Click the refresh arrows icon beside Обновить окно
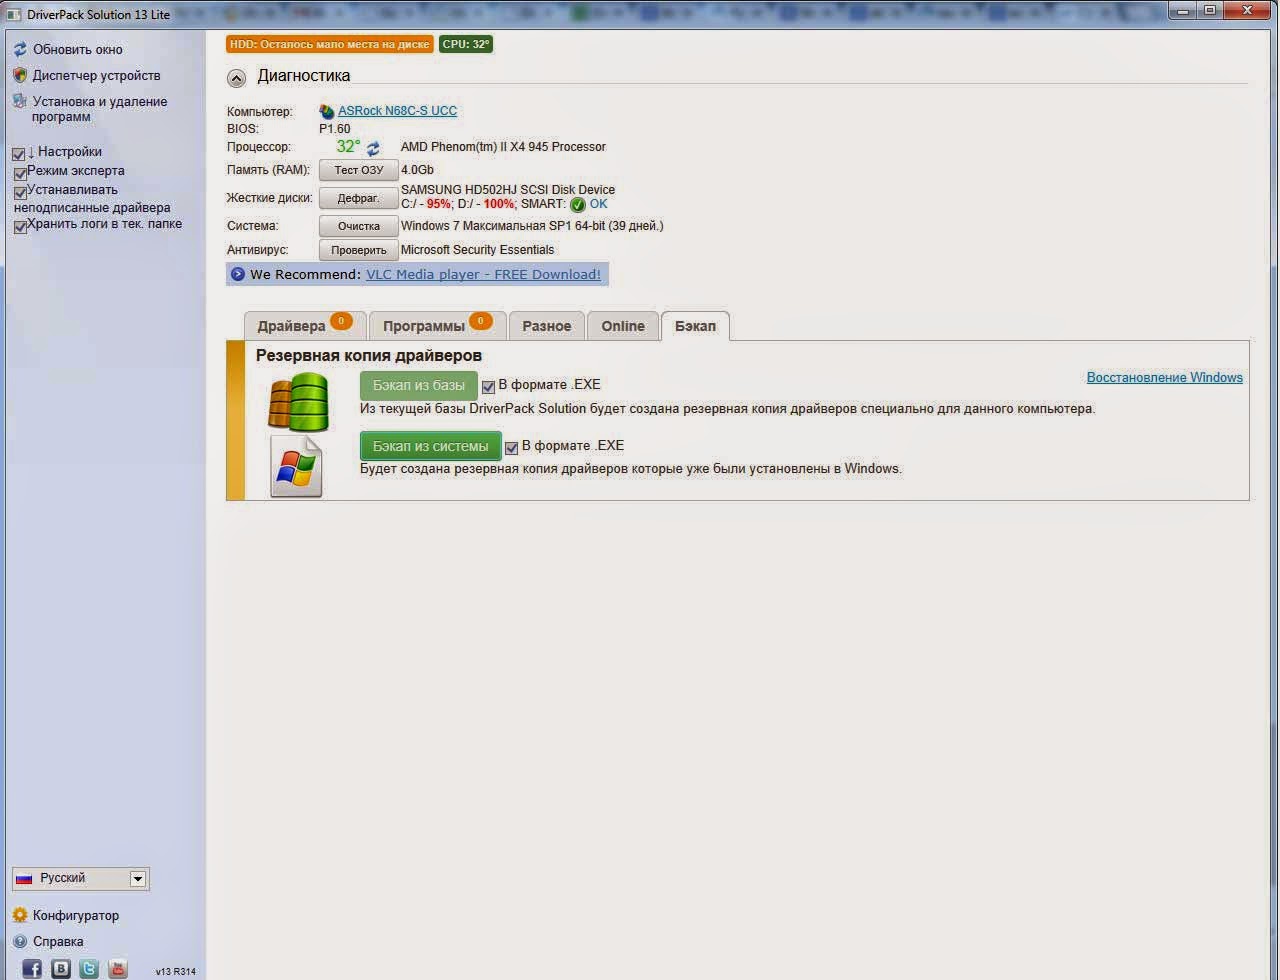This screenshot has width=1280, height=980. [20, 49]
